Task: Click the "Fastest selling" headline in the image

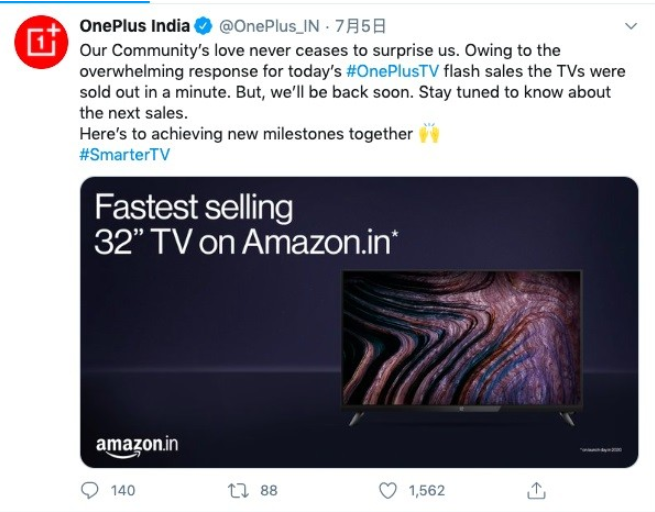Action: [x=193, y=208]
